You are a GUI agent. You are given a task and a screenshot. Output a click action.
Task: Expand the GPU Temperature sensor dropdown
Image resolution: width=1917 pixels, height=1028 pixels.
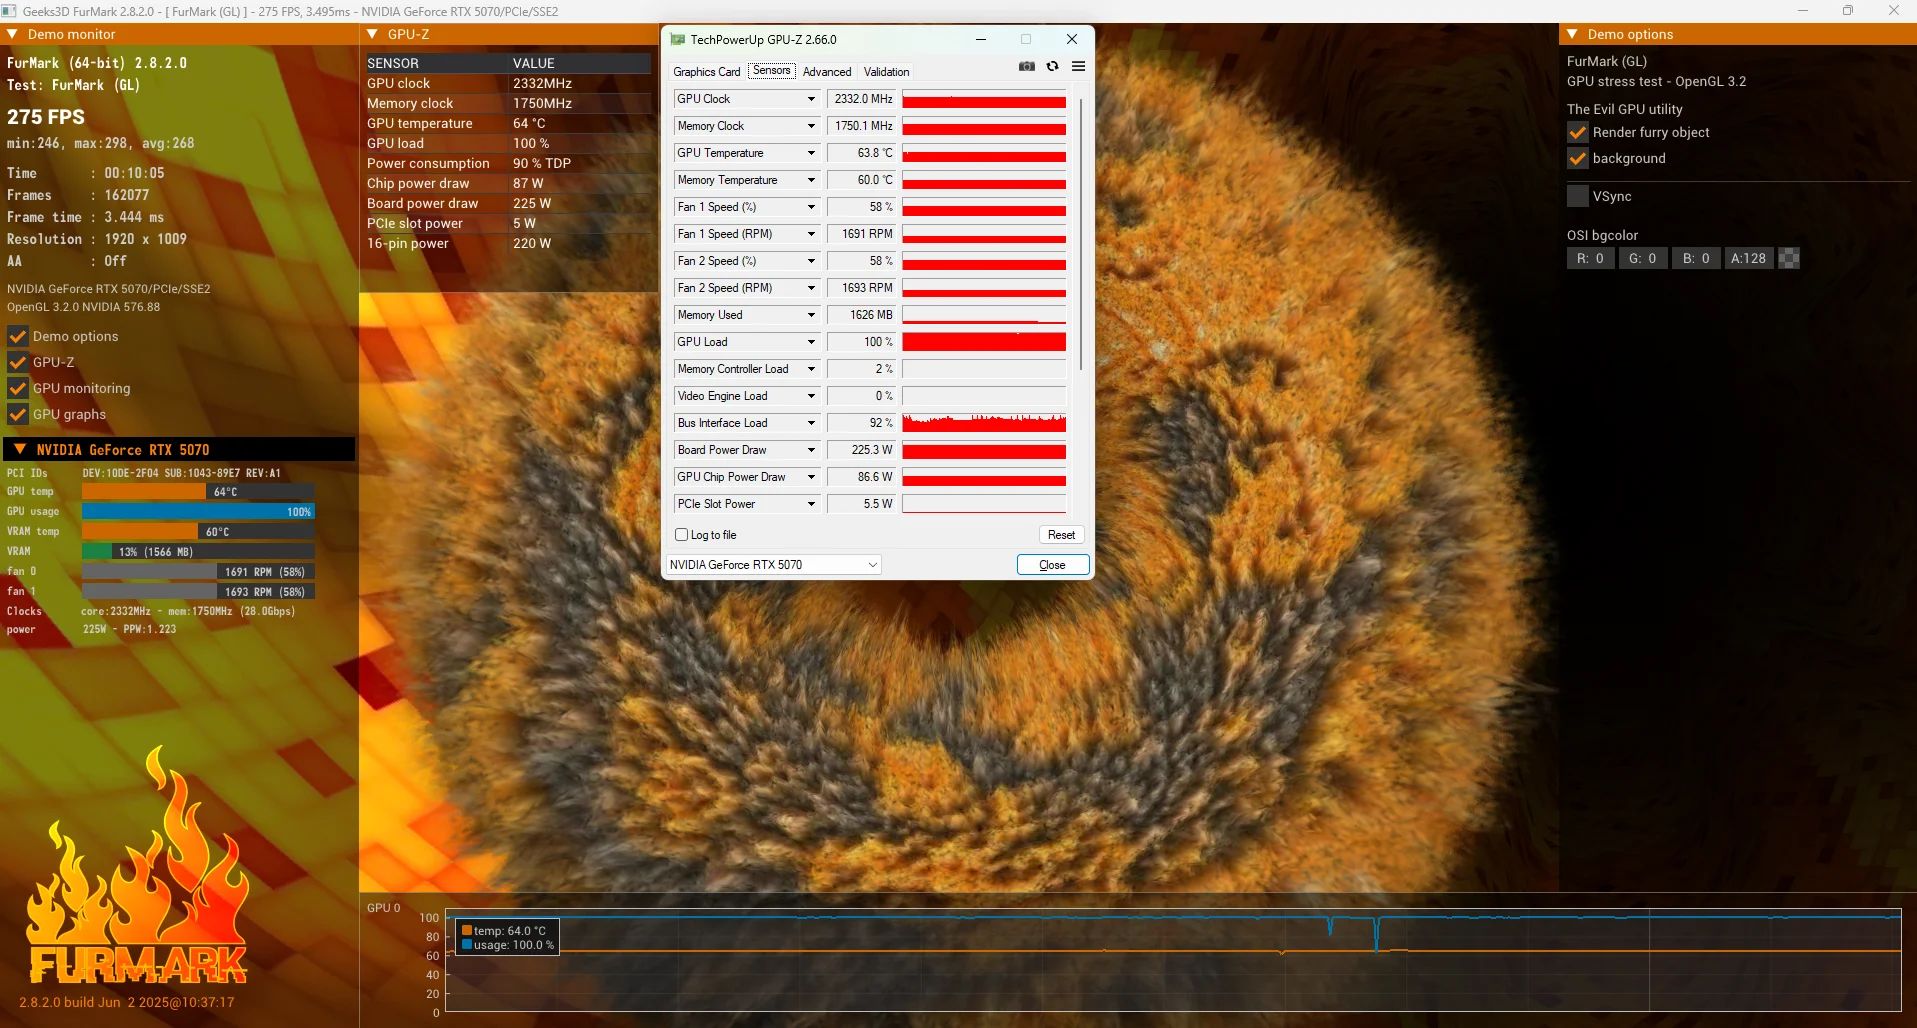tap(811, 153)
